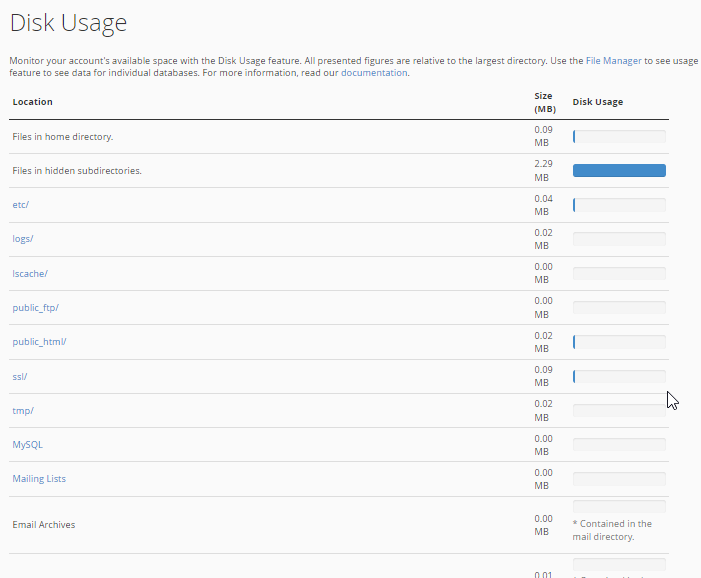Select the 'Files in home directory.' row text
The width and height of the screenshot is (701, 578).
pyautogui.click(x=63, y=137)
